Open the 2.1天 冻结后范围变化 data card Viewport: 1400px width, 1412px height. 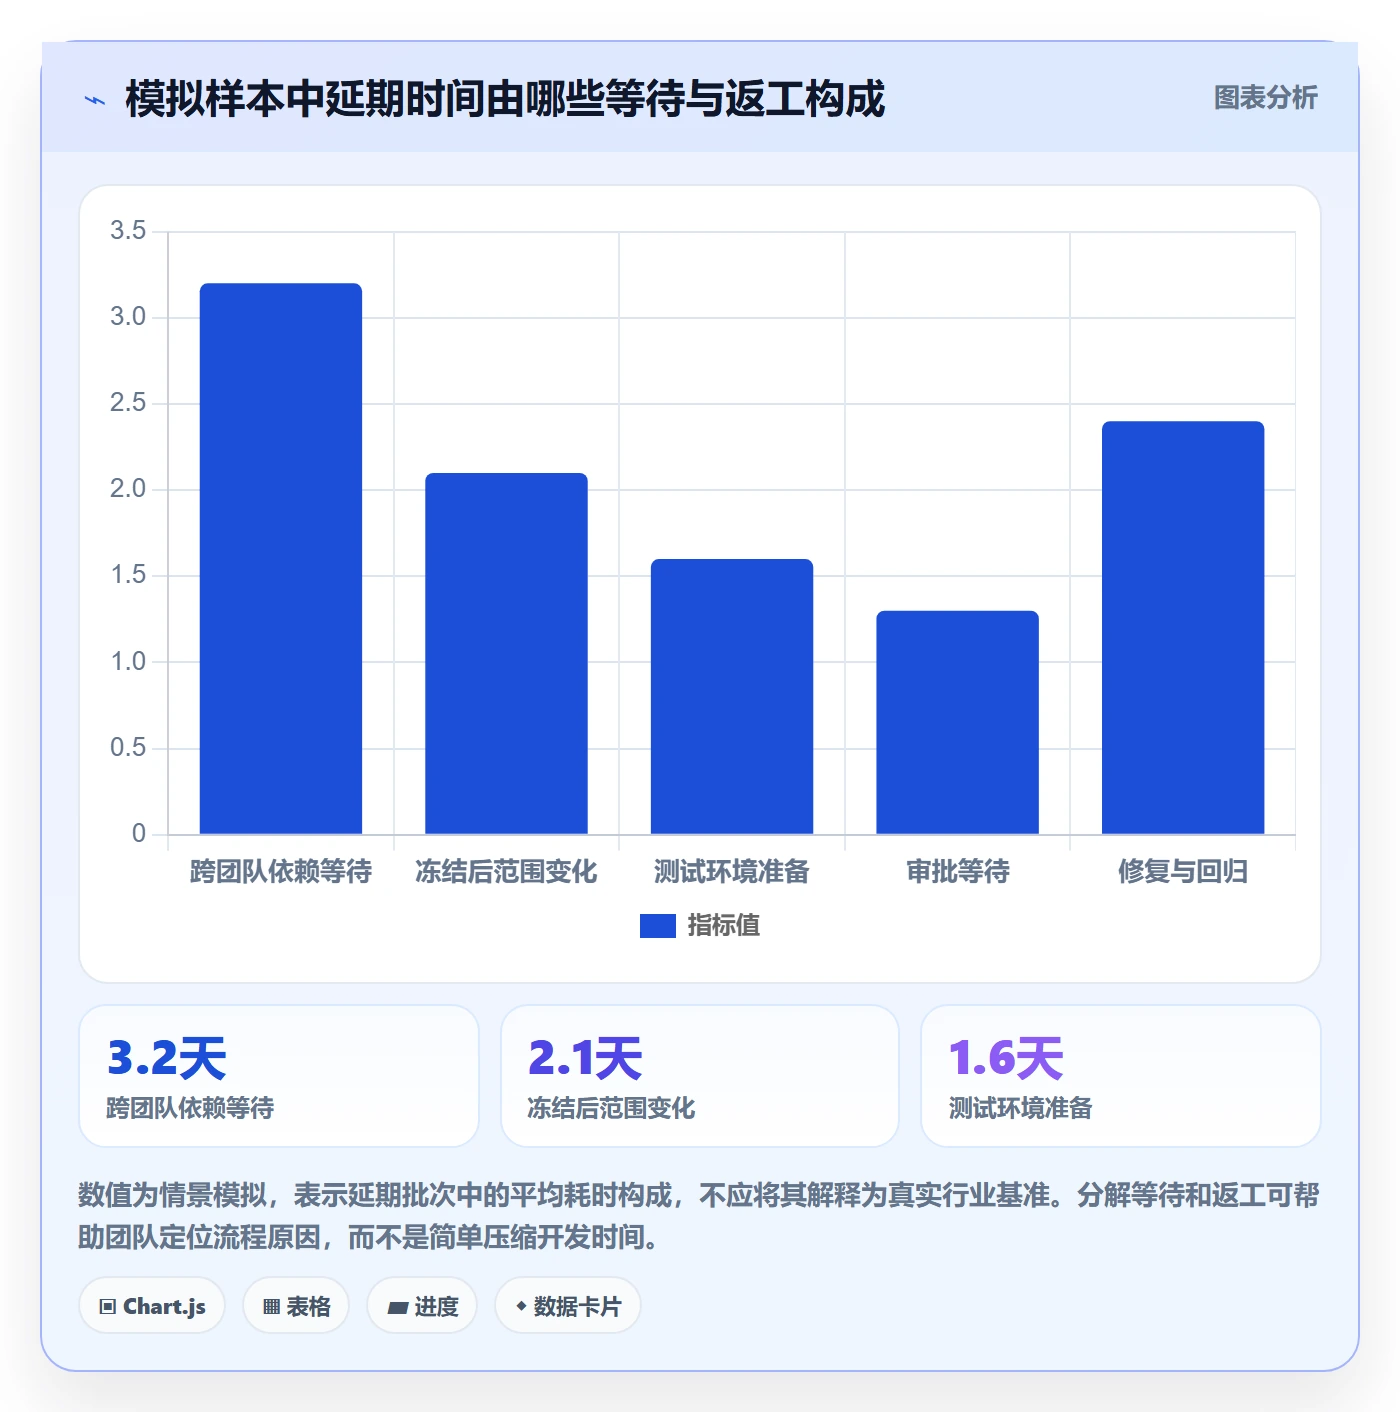coord(700,1076)
